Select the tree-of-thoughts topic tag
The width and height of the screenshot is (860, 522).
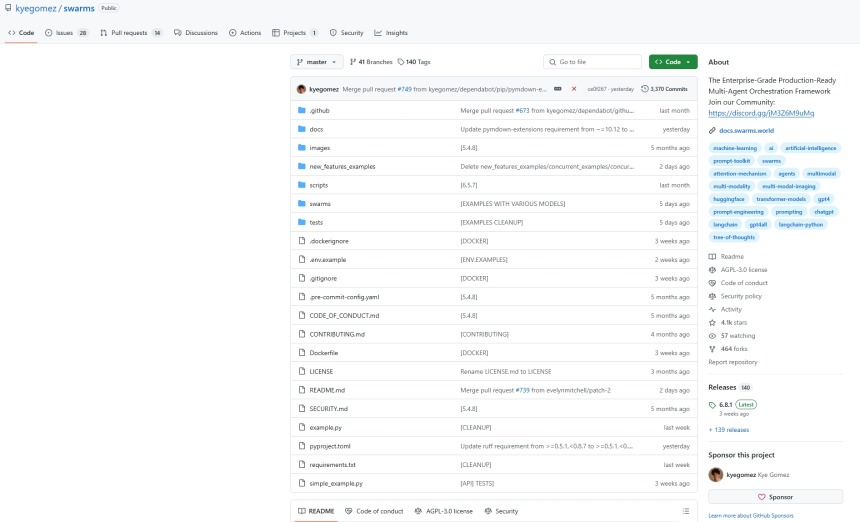(x=733, y=237)
